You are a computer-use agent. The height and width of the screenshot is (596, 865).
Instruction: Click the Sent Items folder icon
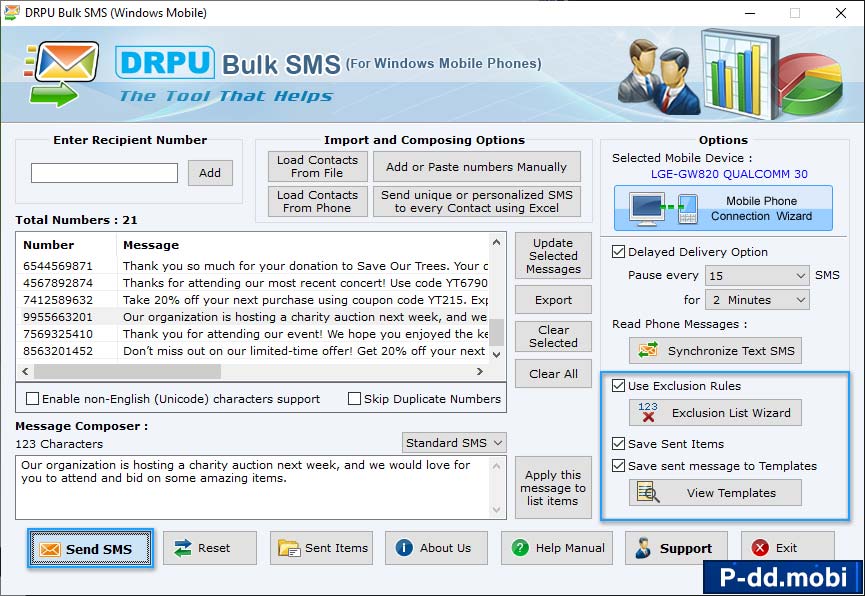pos(289,548)
